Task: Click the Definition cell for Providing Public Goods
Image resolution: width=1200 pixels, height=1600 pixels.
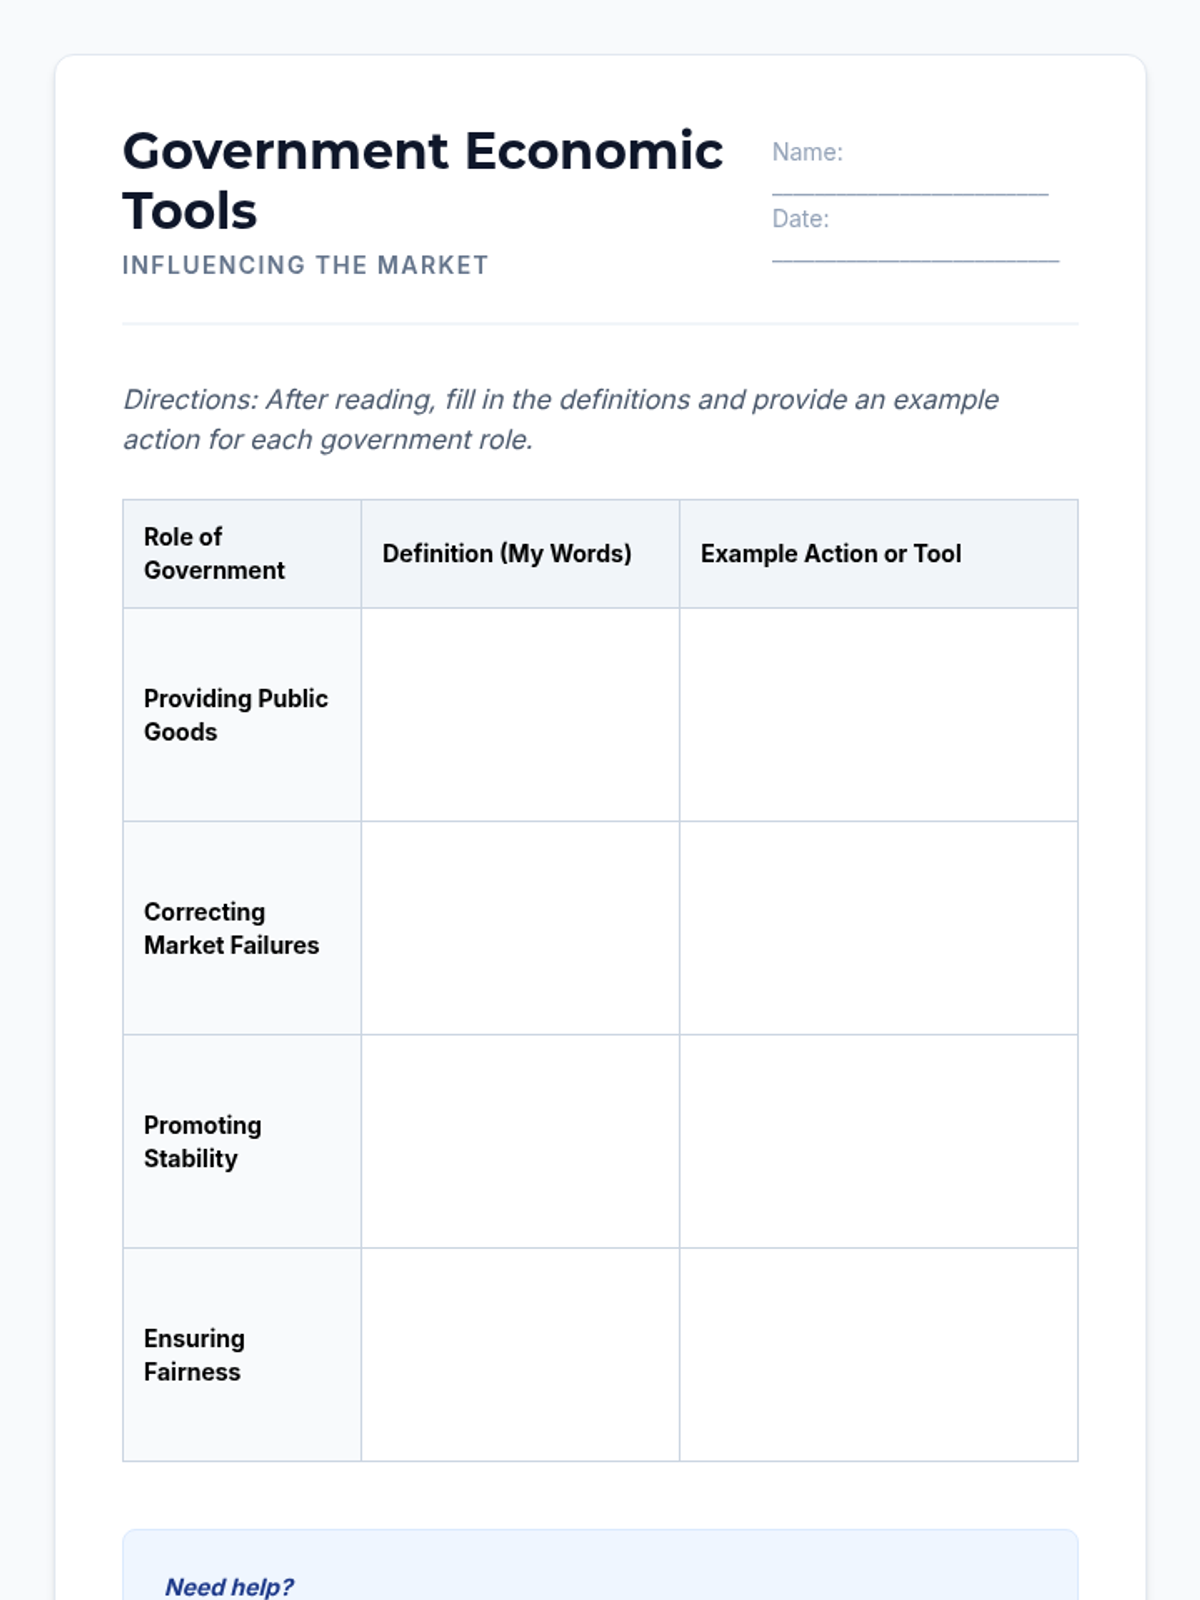Action: tap(520, 715)
